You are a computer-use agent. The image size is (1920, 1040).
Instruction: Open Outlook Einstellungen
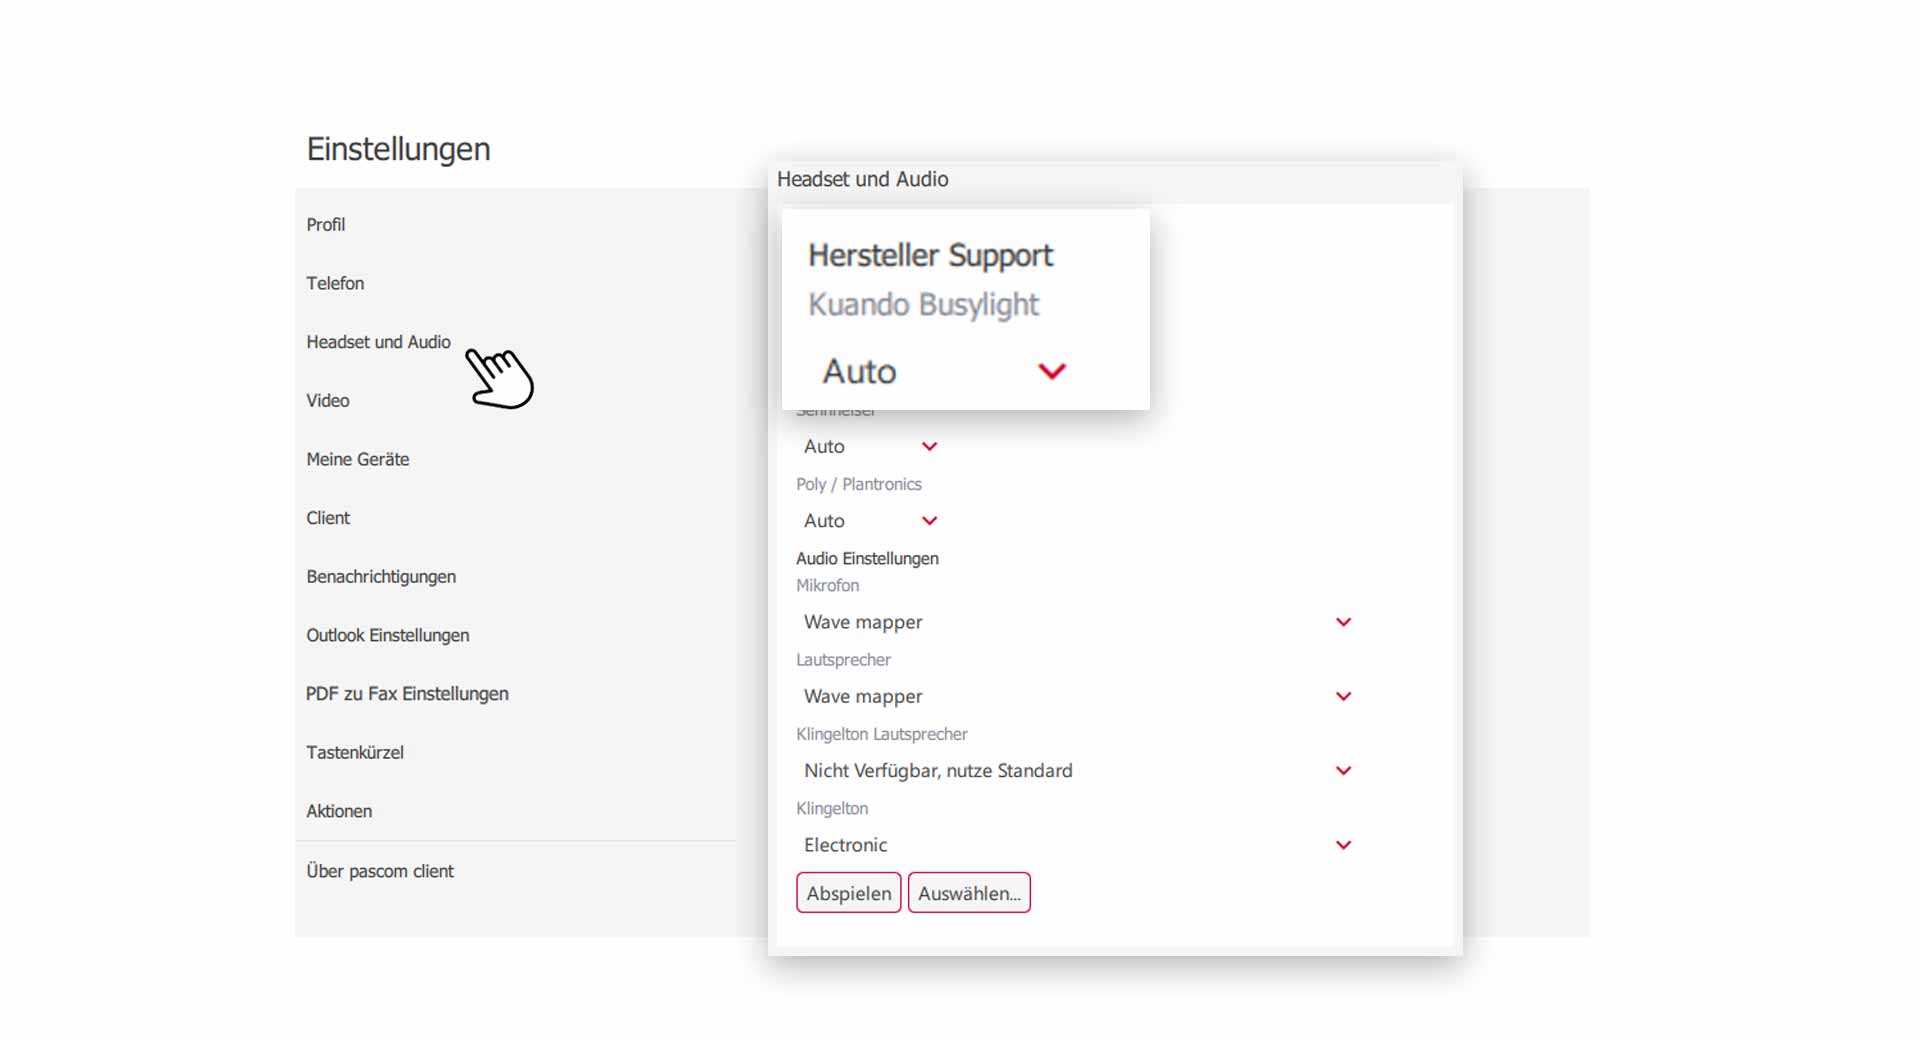pyautogui.click(x=388, y=635)
